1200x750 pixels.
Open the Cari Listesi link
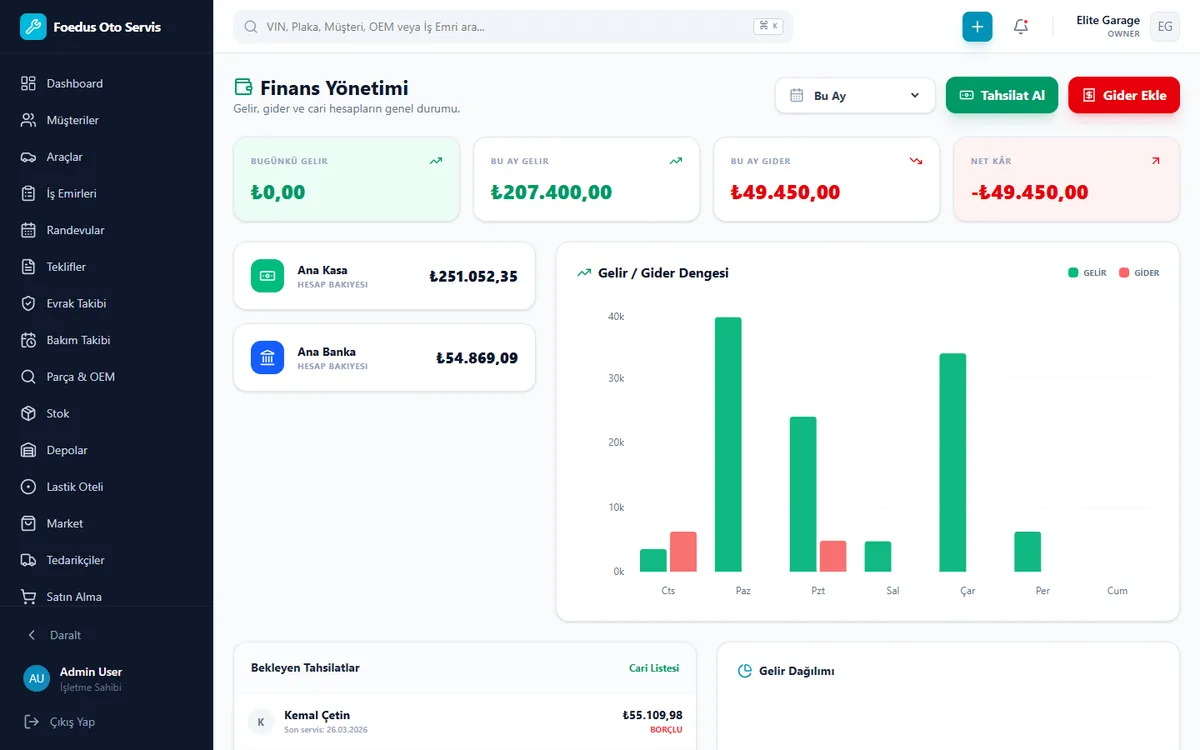pyautogui.click(x=654, y=668)
